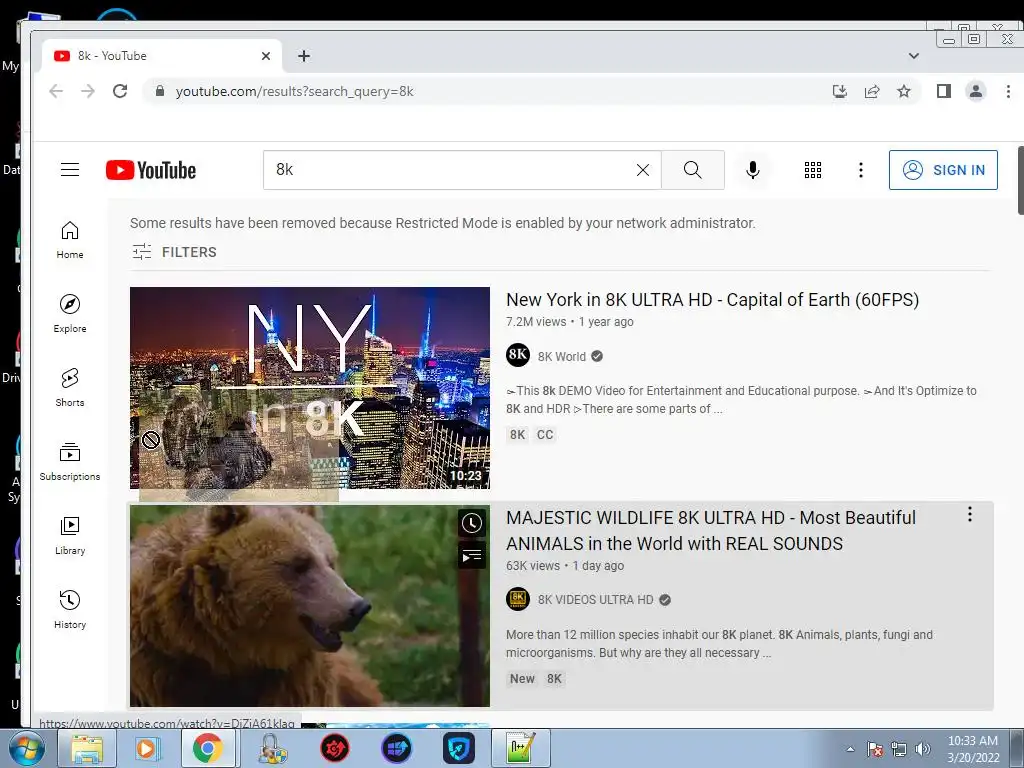Viewport: 1024px width, 768px height.
Task: Go back in Chrome
Action: pos(56,91)
